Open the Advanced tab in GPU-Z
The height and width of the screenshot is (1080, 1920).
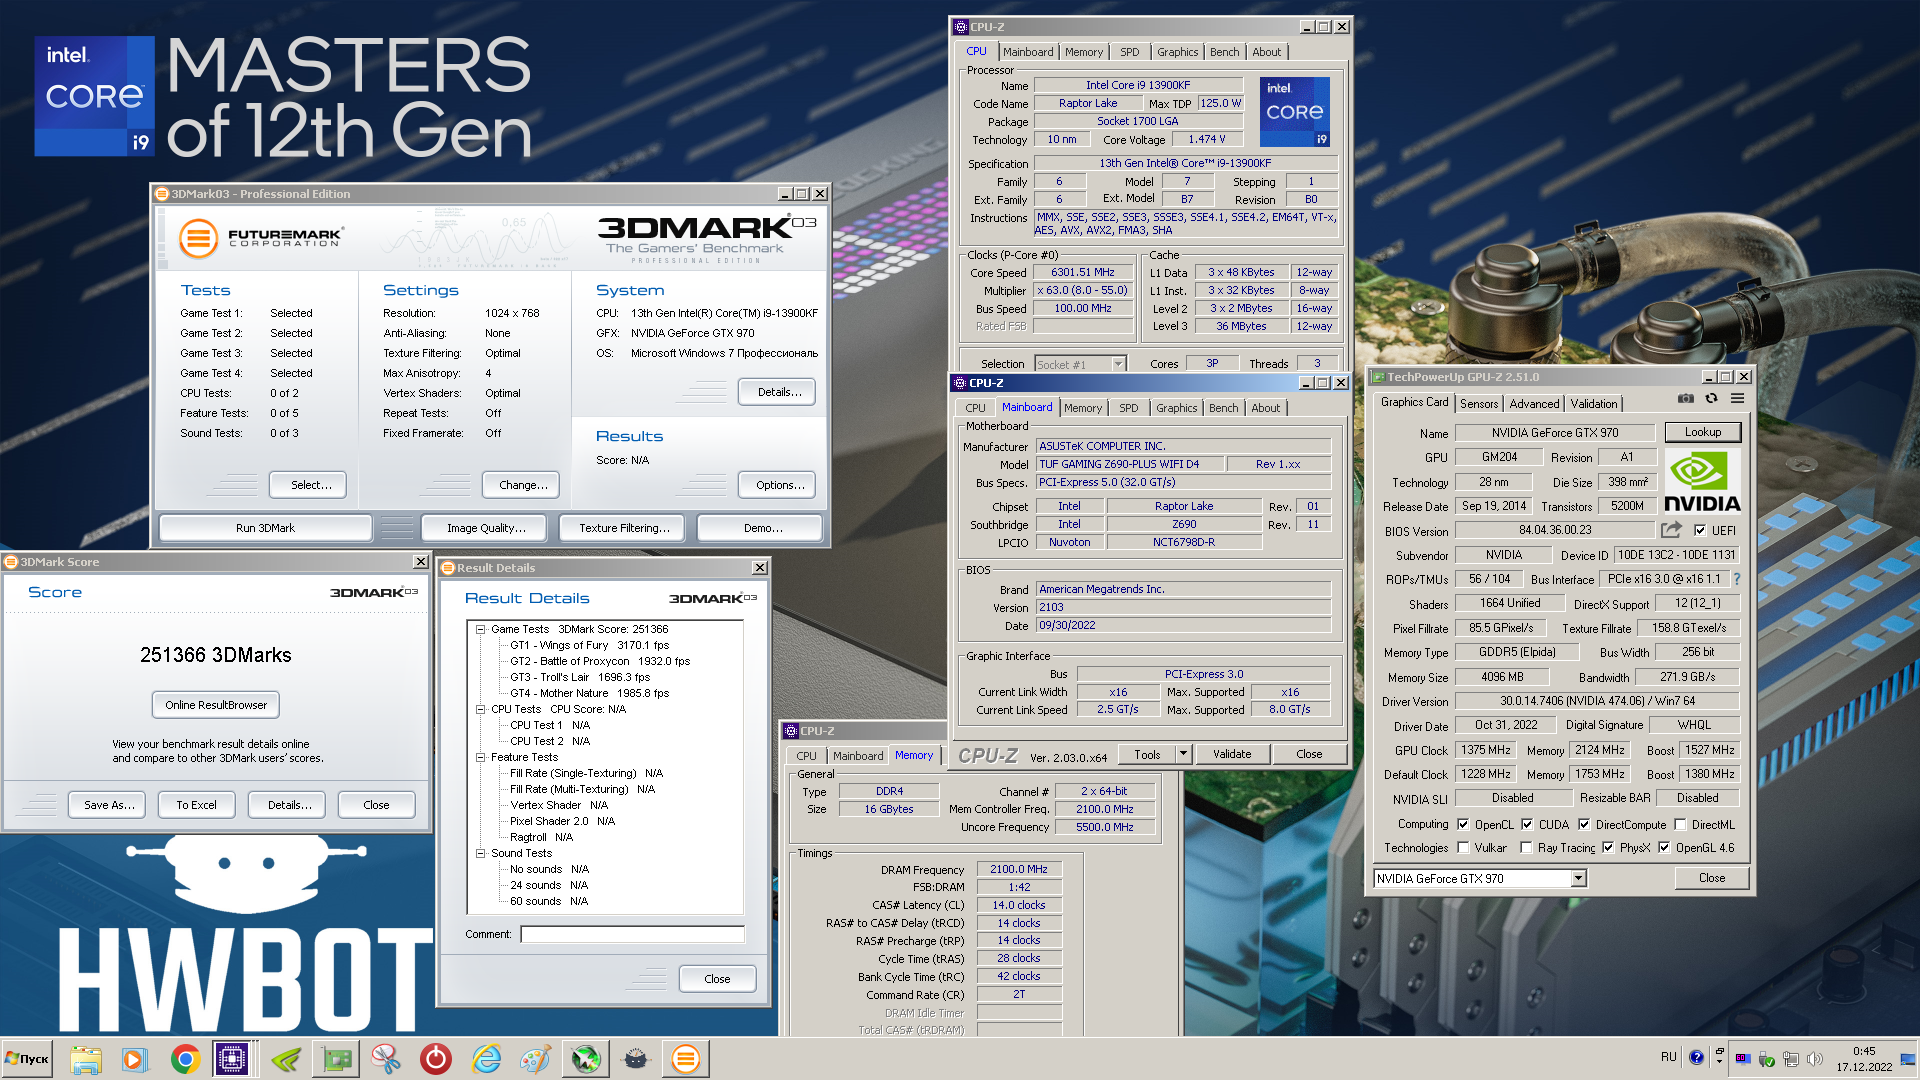(1534, 404)
